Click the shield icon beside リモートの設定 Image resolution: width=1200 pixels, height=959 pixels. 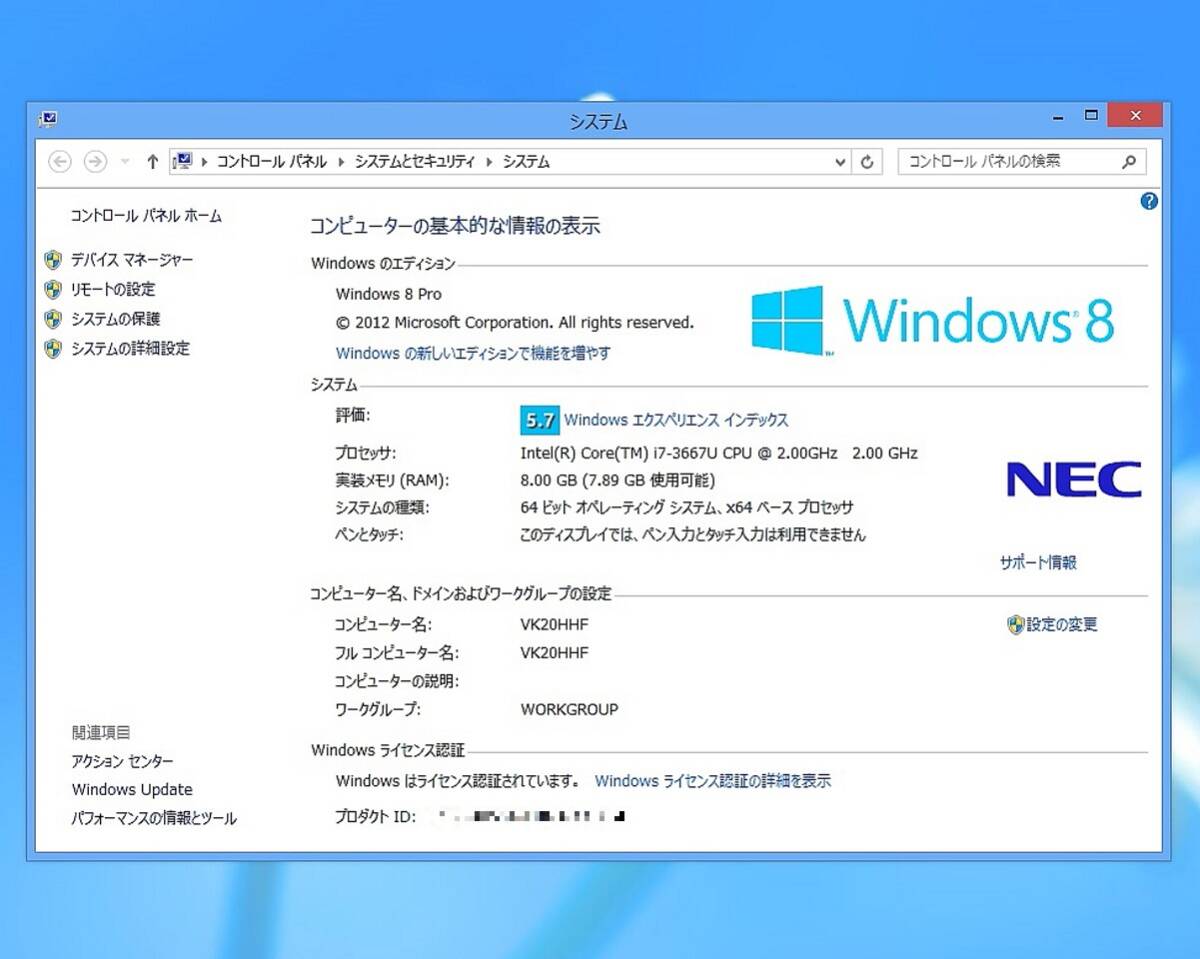(x=53, y=289)
